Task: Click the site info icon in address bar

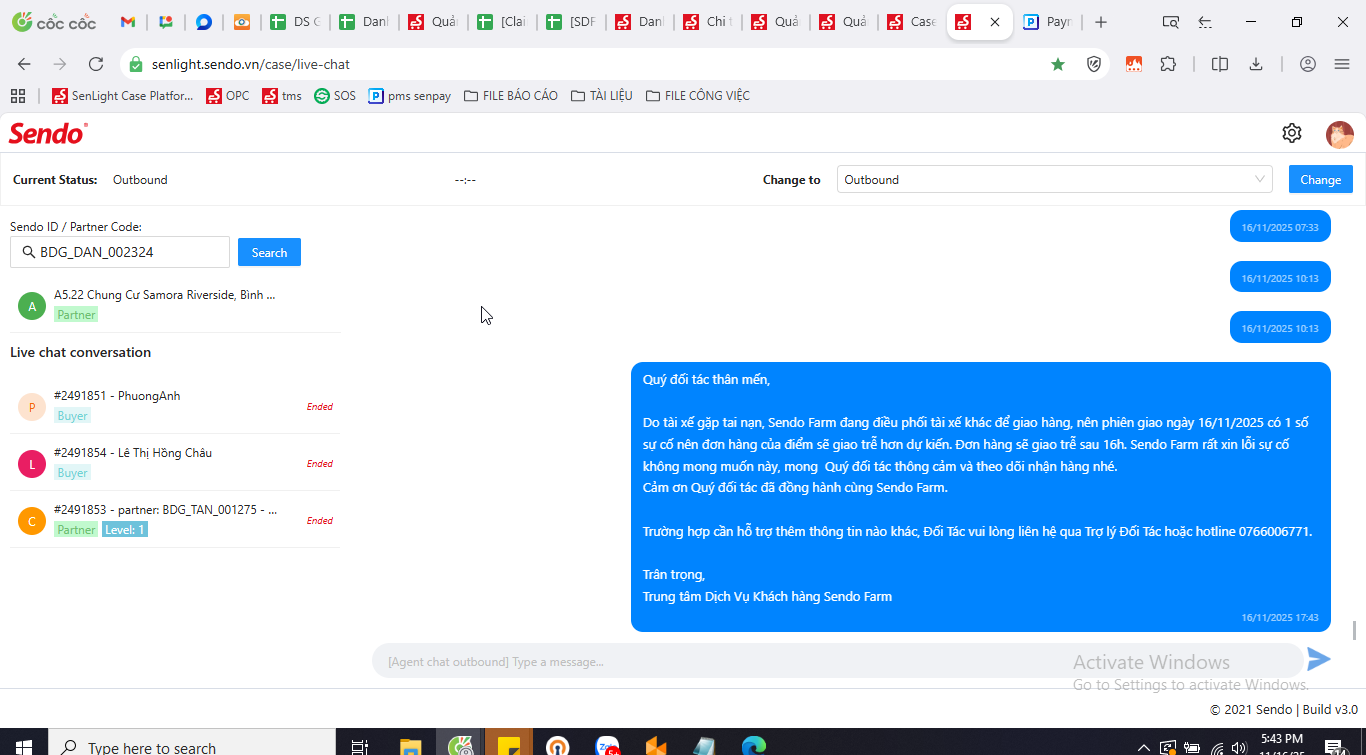Action: point(137,64)
